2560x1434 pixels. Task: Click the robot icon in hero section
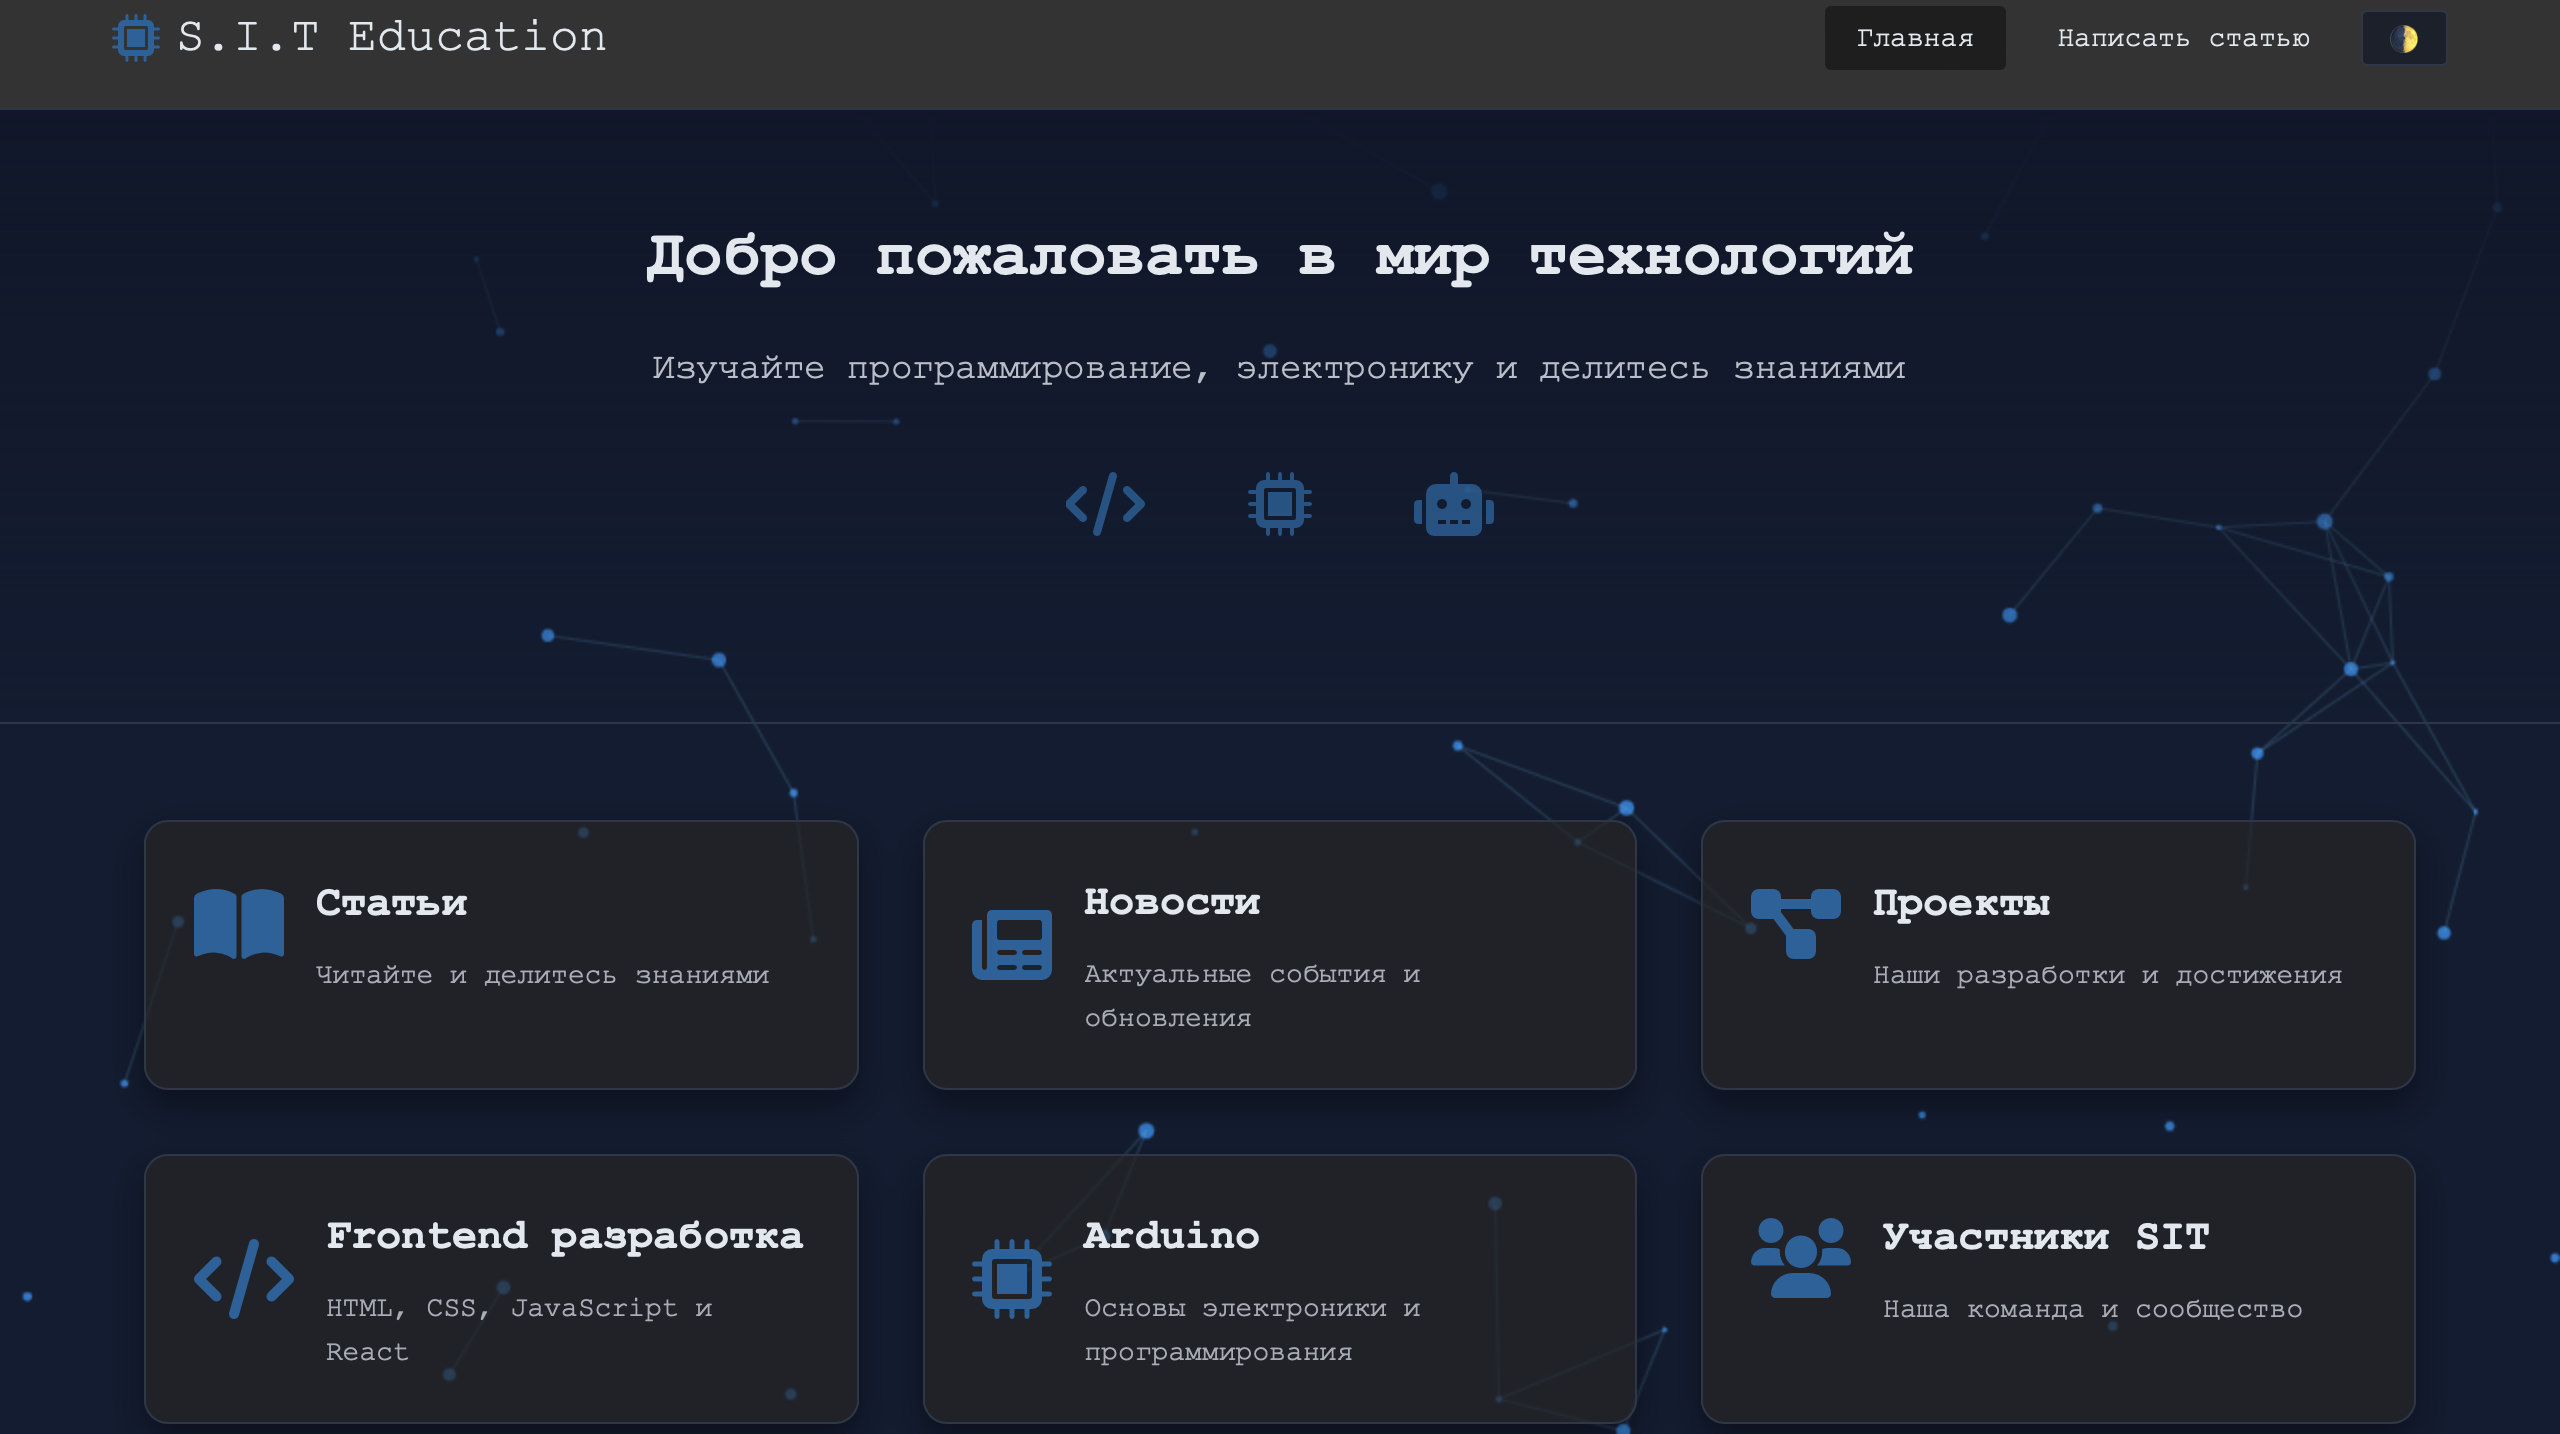(x=1453, y=504)
